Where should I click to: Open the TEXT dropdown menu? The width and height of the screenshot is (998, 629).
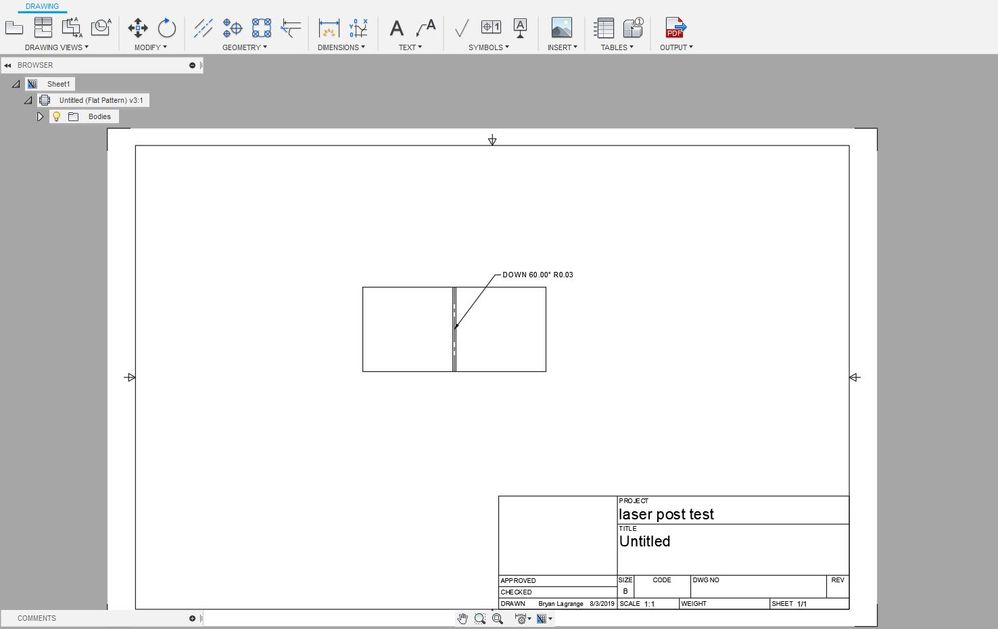coord(411,47)
